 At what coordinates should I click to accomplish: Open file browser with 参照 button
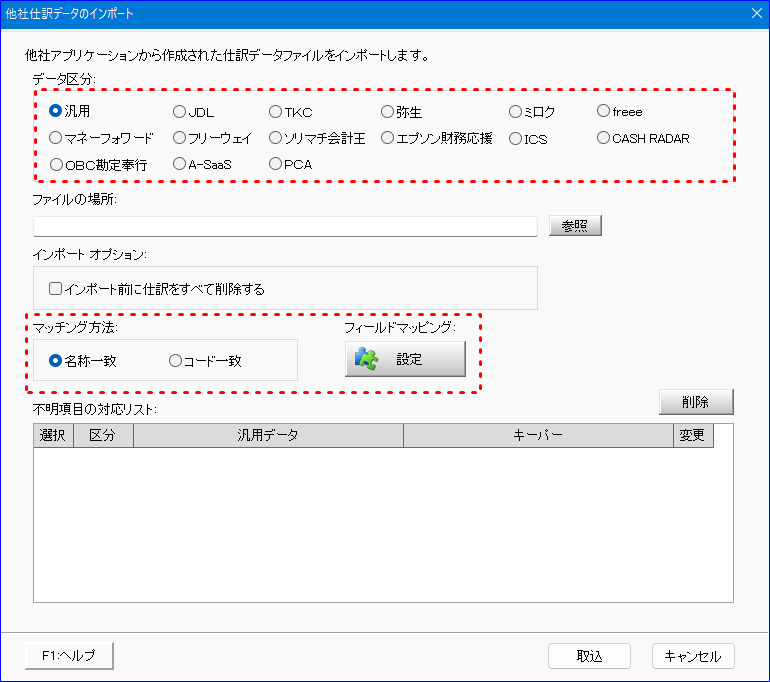[x=575, y=226]
